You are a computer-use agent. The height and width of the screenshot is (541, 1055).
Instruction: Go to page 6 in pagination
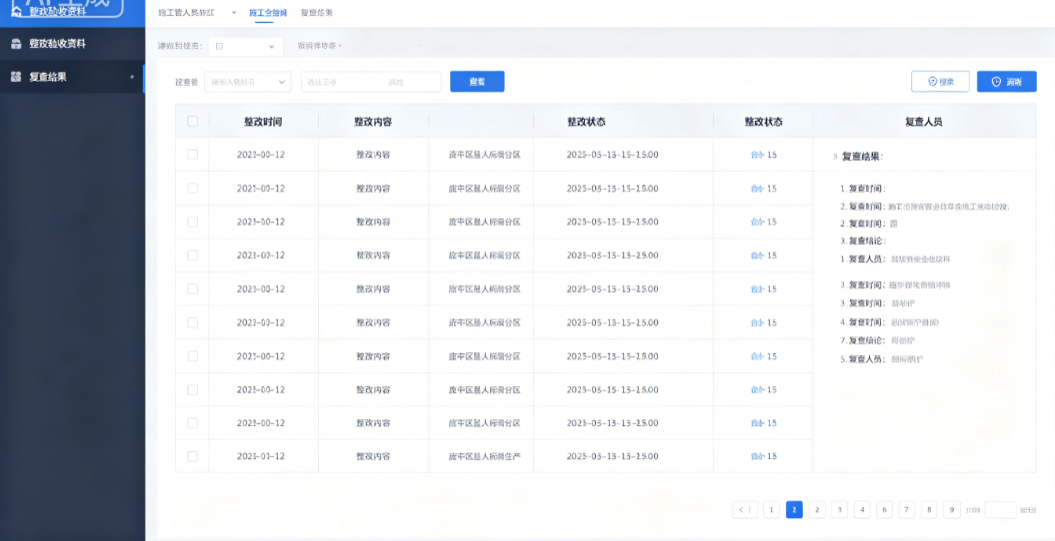tap(884, 510)
